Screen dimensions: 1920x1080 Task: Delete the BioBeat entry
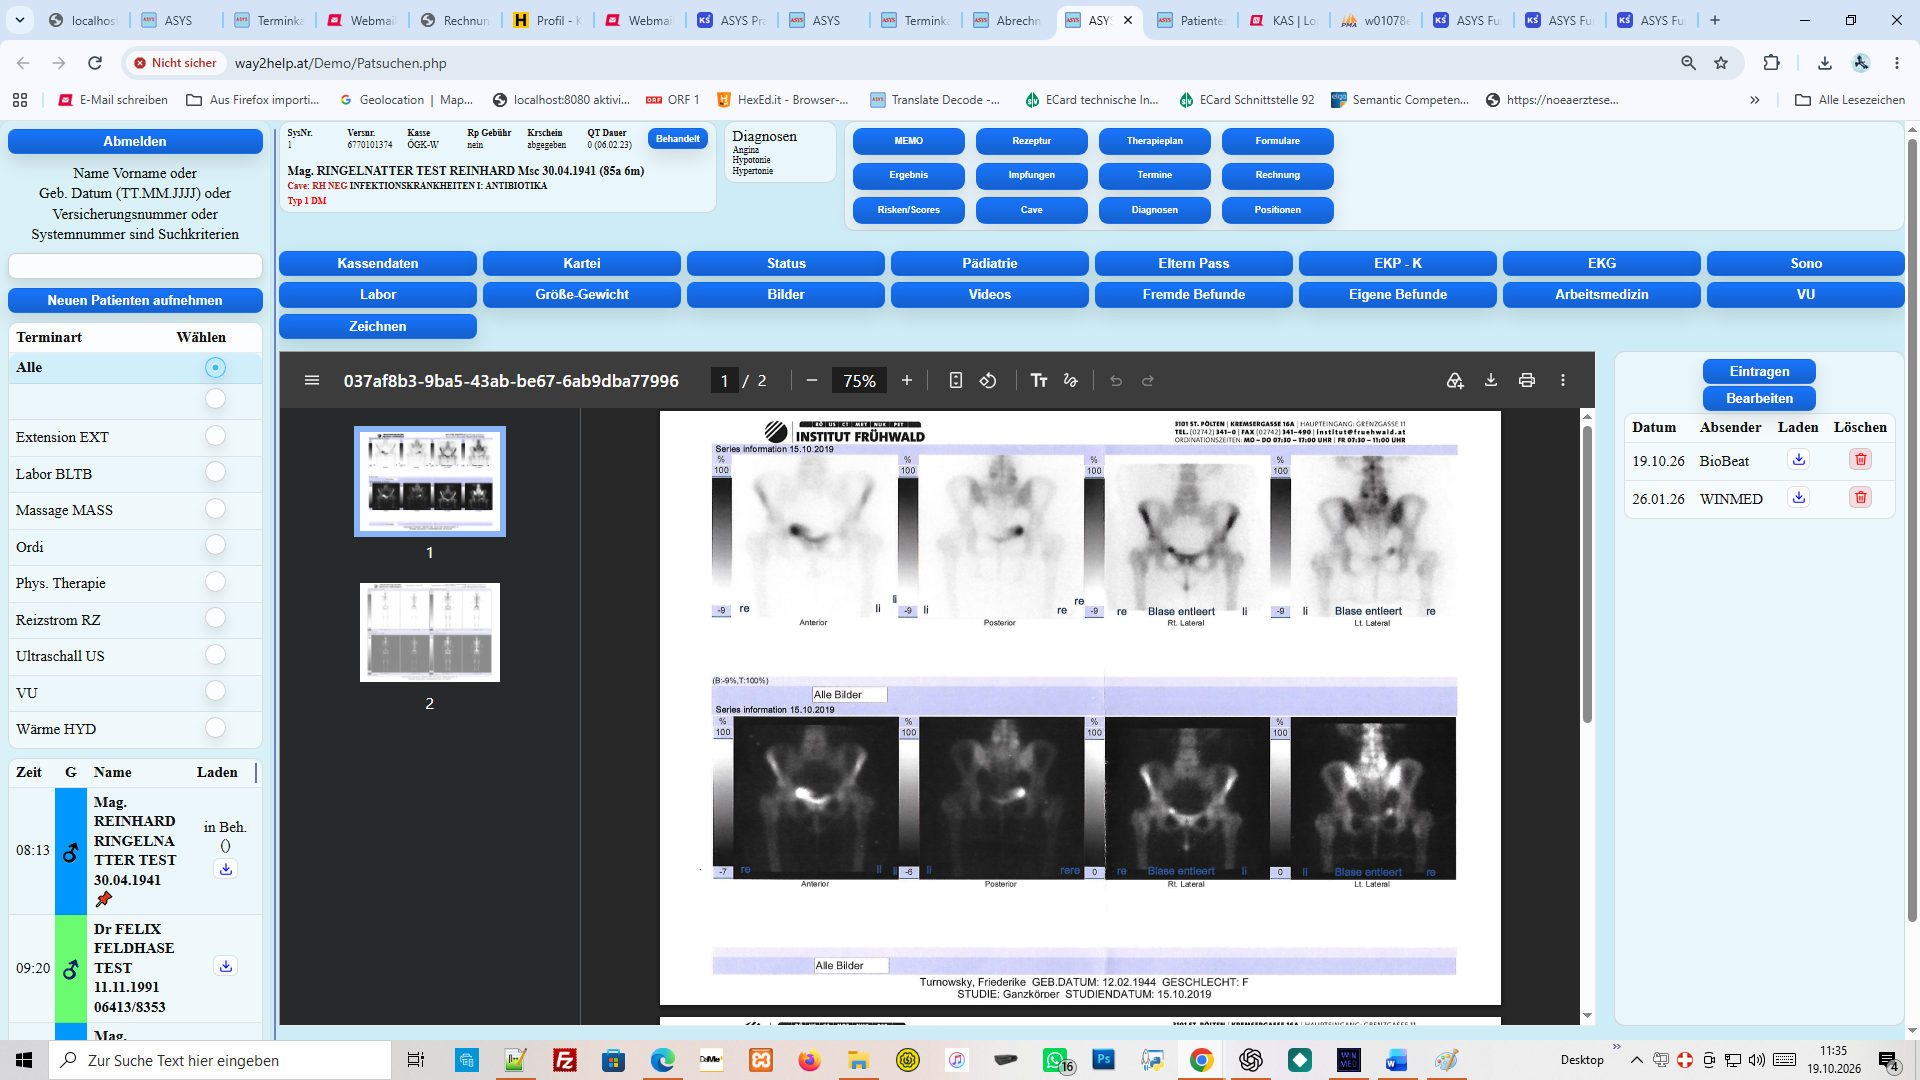click(x=1861, y=460)
